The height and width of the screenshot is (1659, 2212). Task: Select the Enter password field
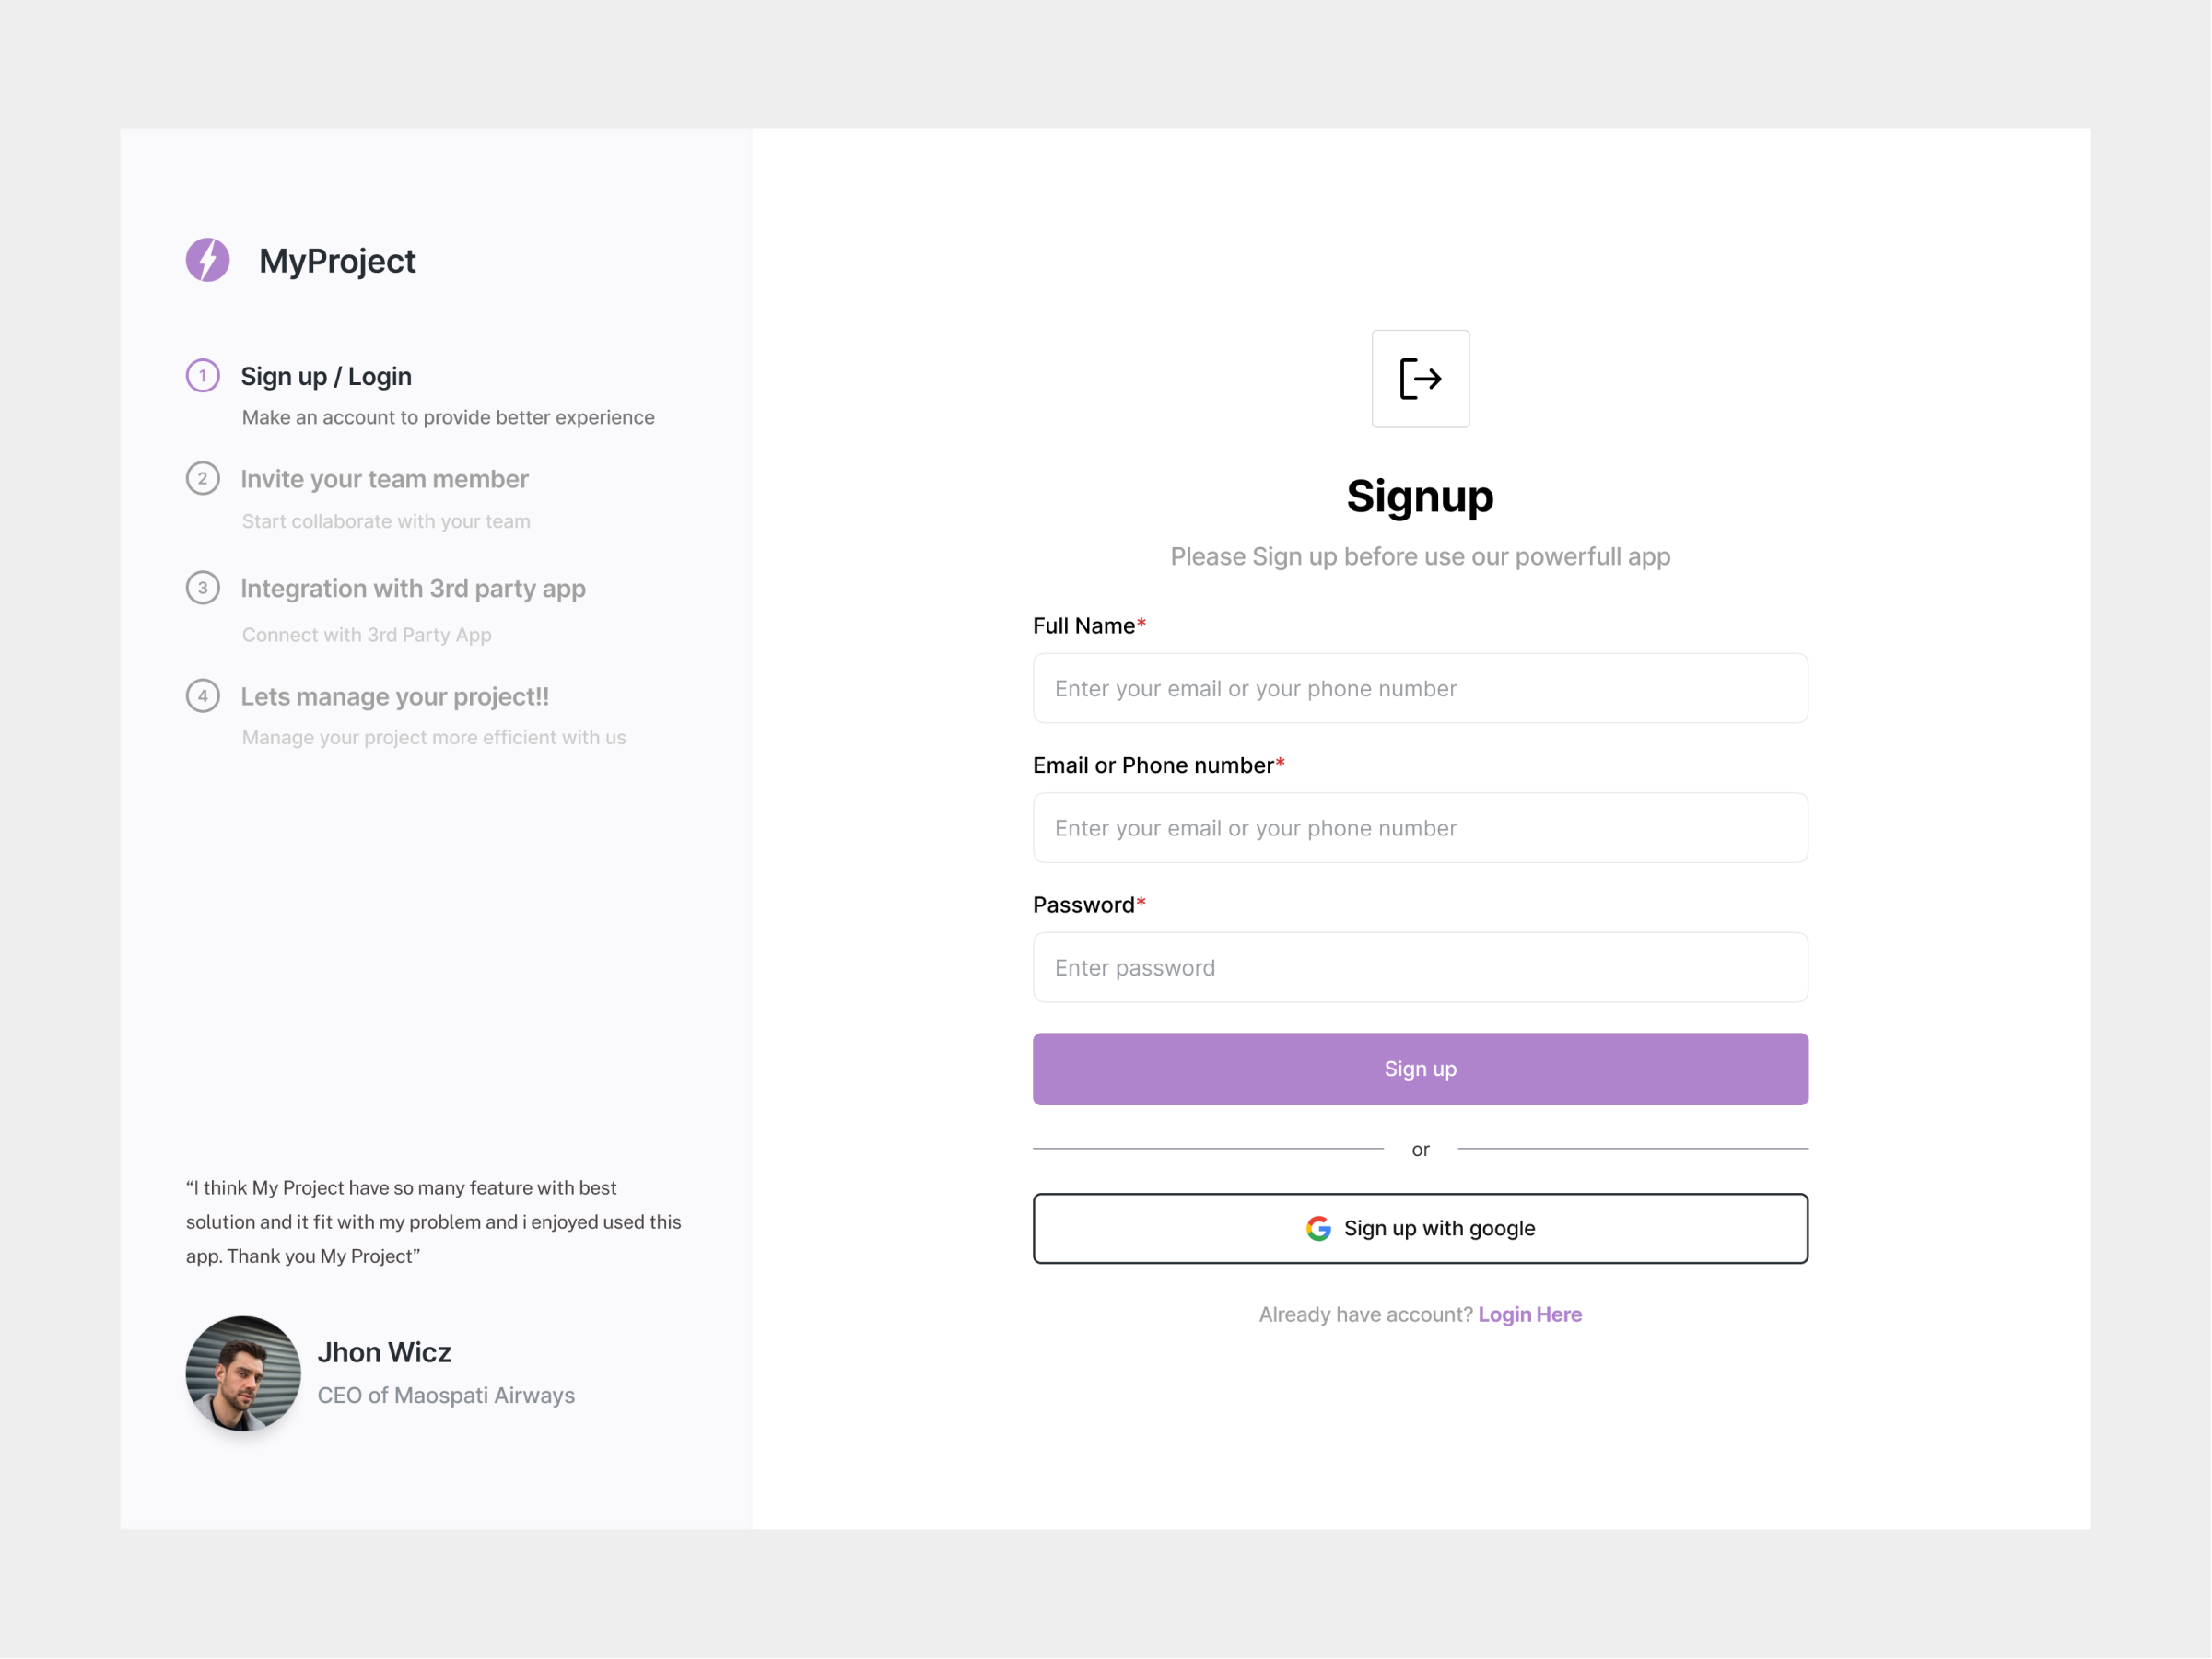point(1420,967)
